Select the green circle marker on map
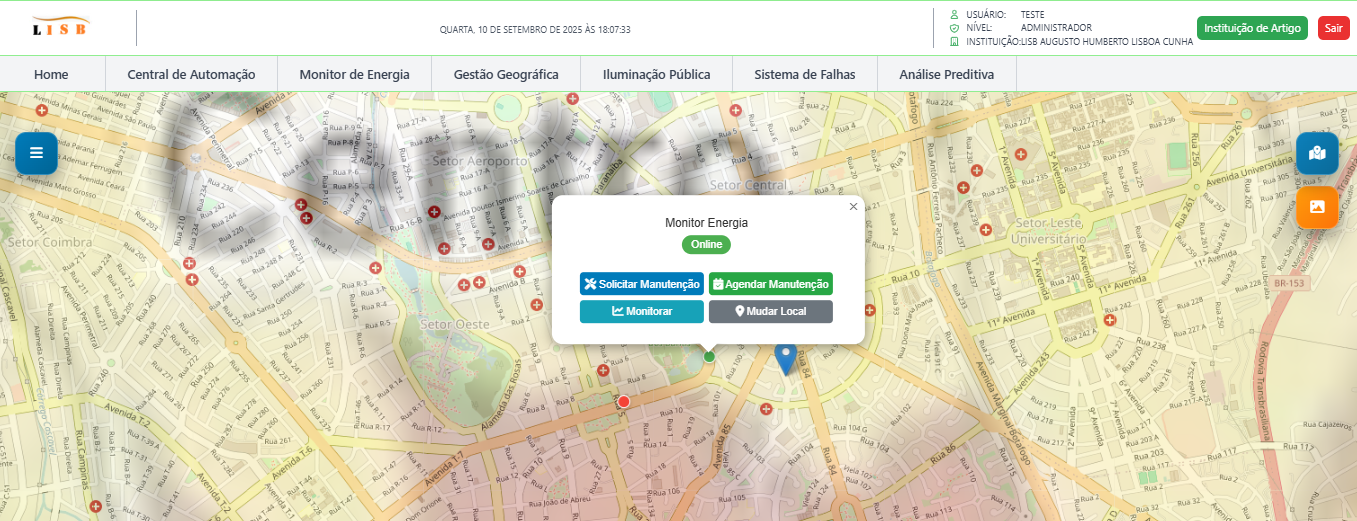 (x=709, y=356)
